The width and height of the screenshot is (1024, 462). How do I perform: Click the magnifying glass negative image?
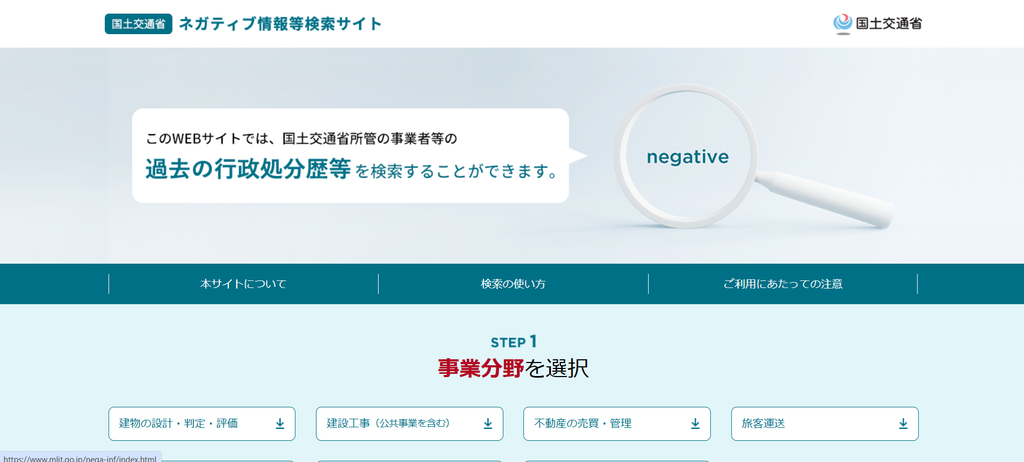coord(752,156)
